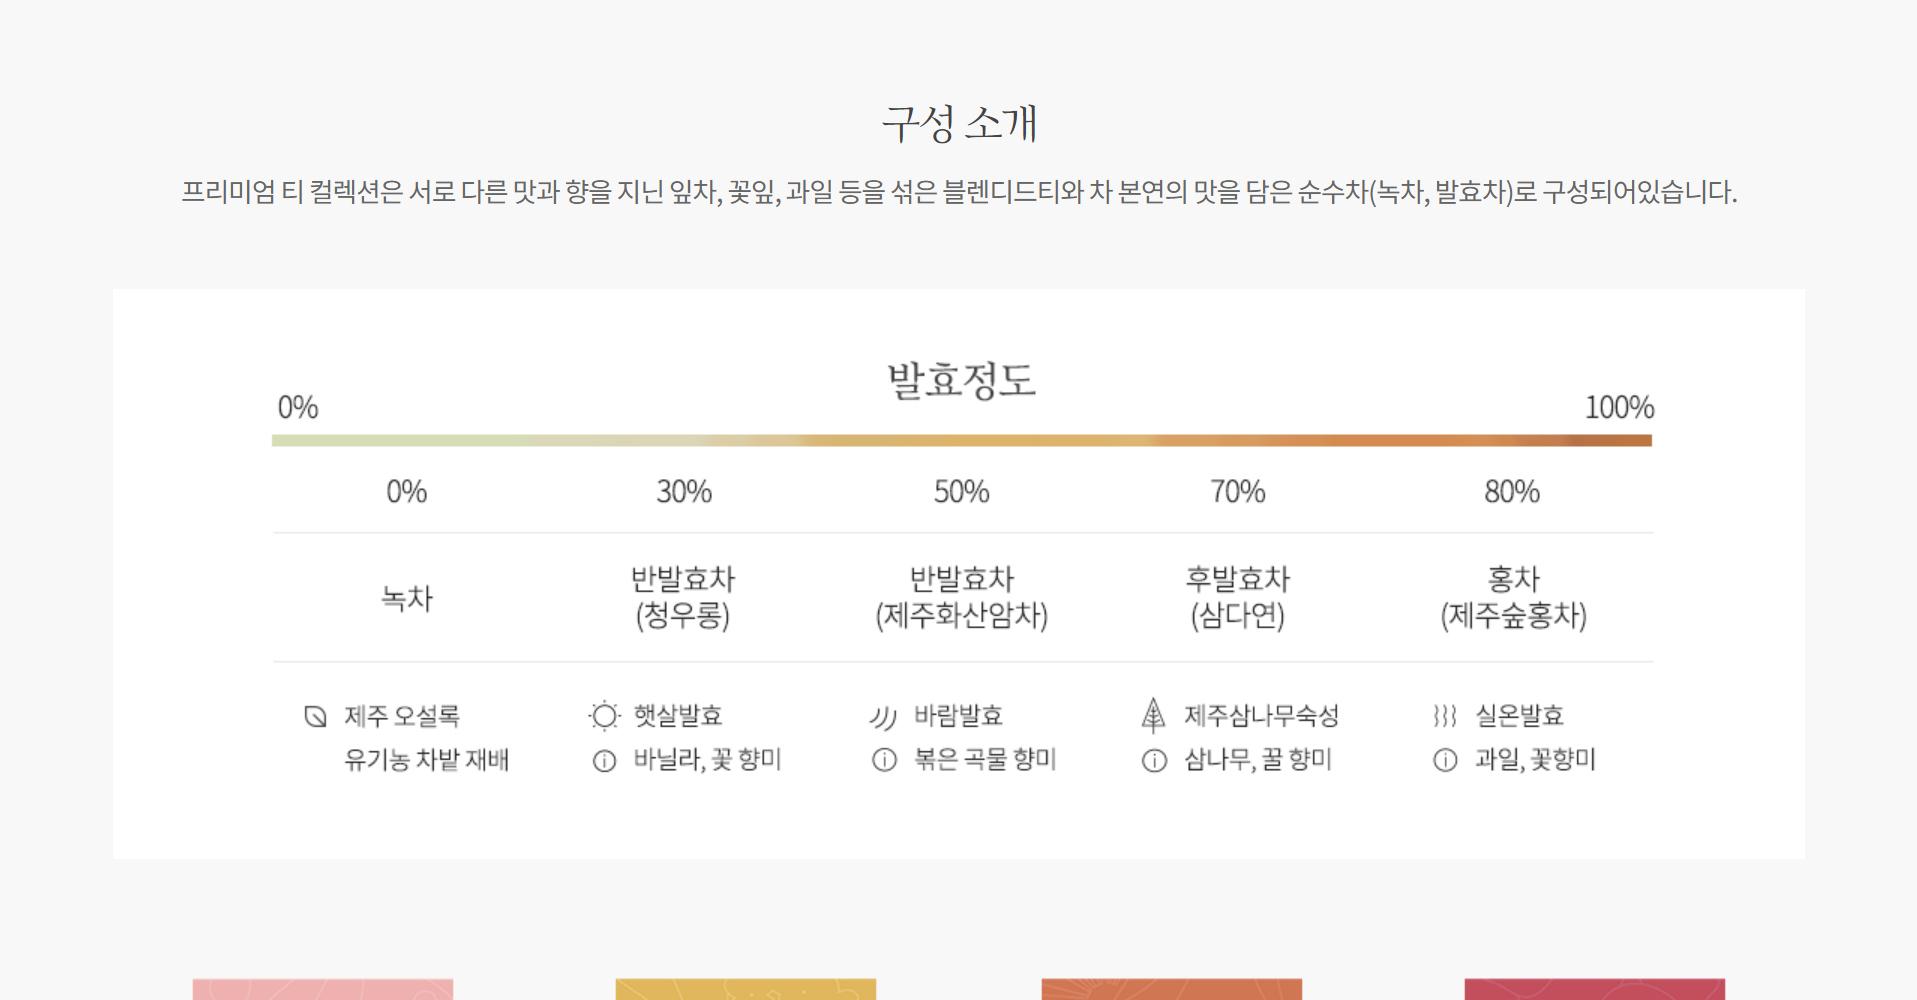
Task: Click the 홍차 (제주숲홍차) label
Action: 1512,597
